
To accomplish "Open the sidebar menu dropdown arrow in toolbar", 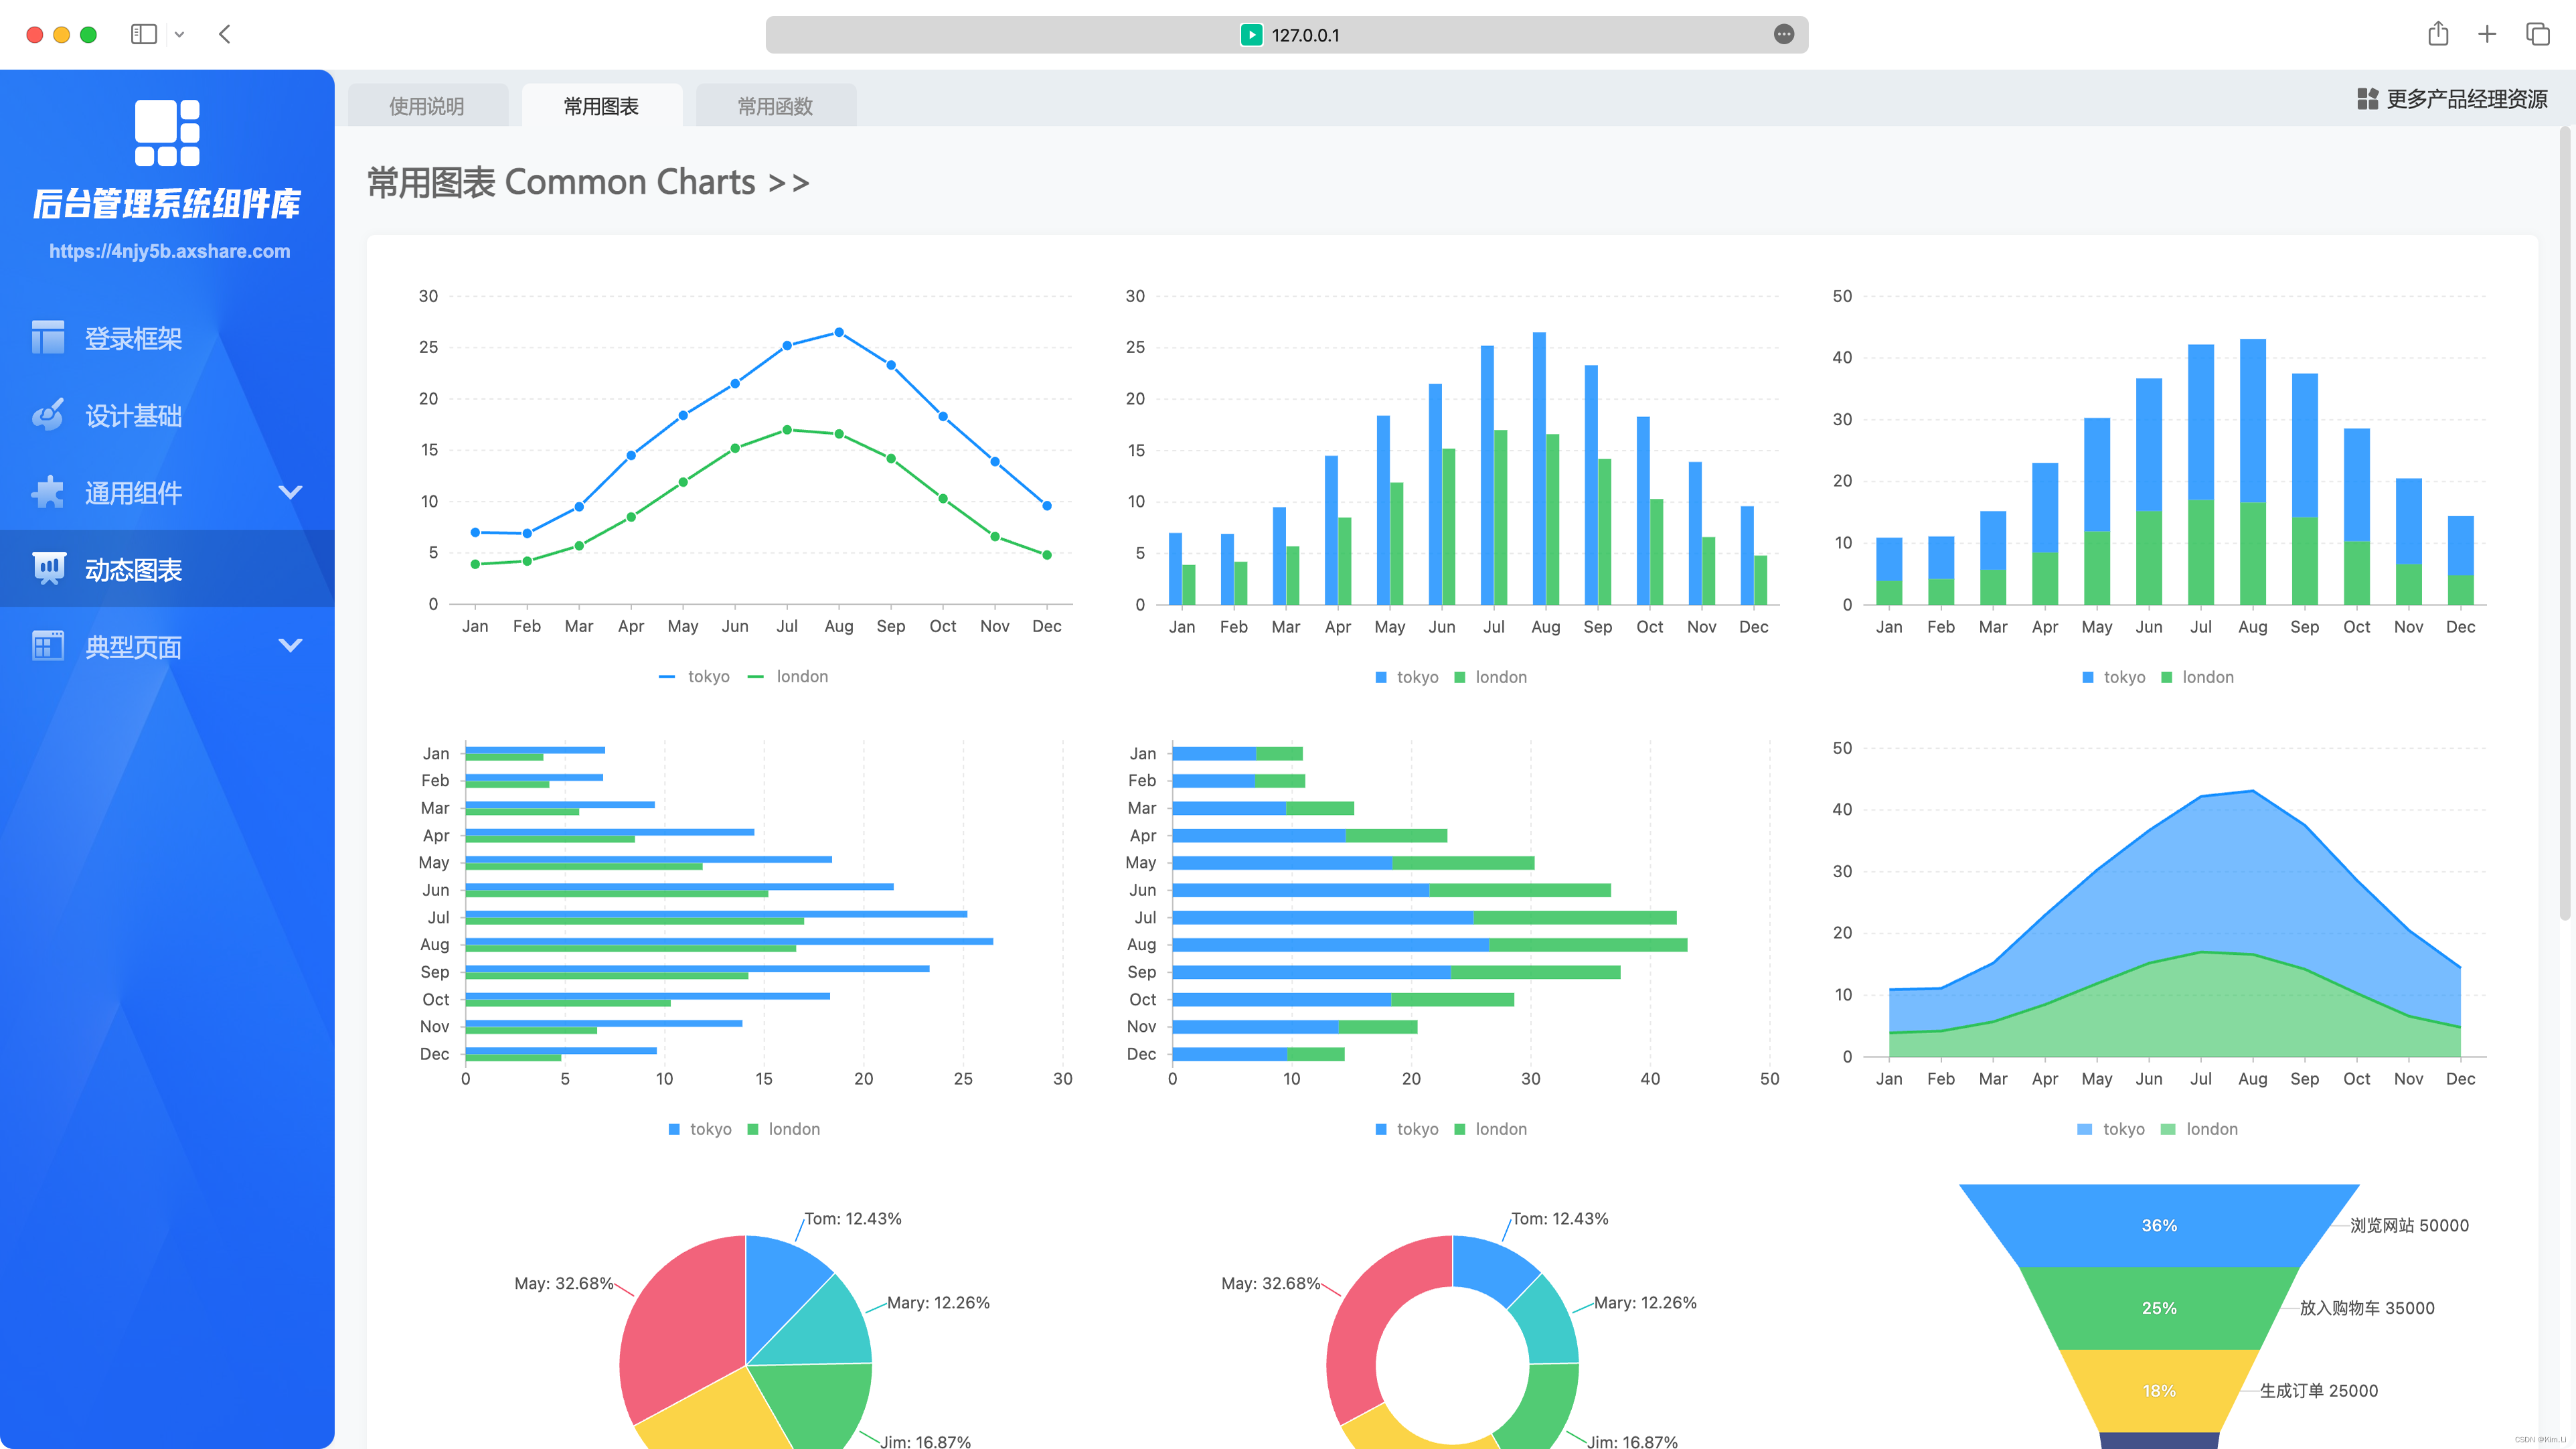I will coord(179,34).
